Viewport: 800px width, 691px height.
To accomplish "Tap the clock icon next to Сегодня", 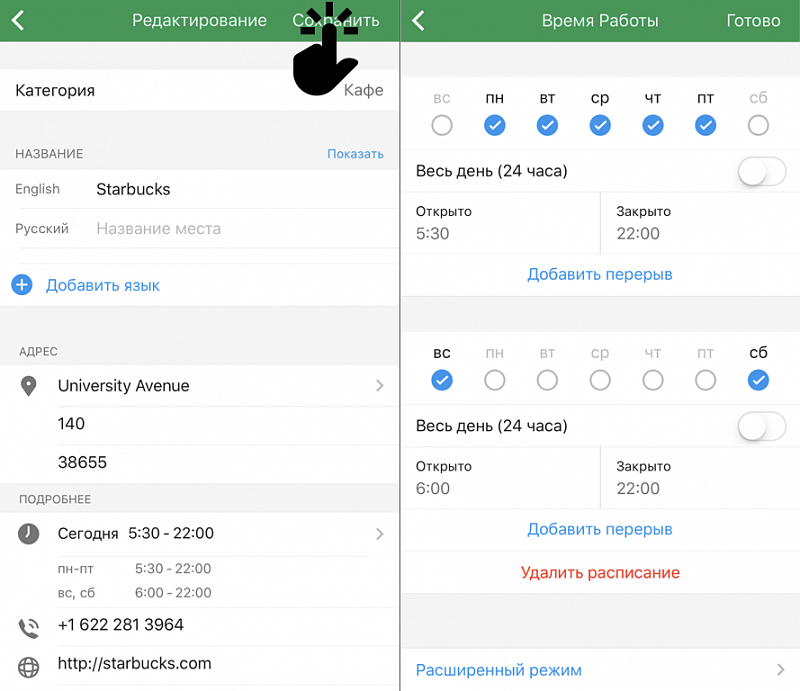I will click(x=29, y=534).
